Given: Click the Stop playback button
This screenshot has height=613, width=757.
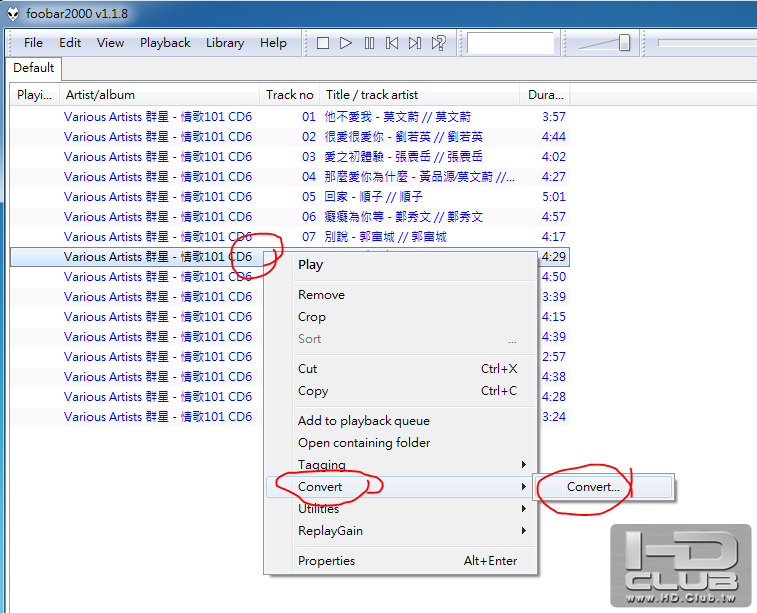Looking at the screenshot, I should pos(322,43).
